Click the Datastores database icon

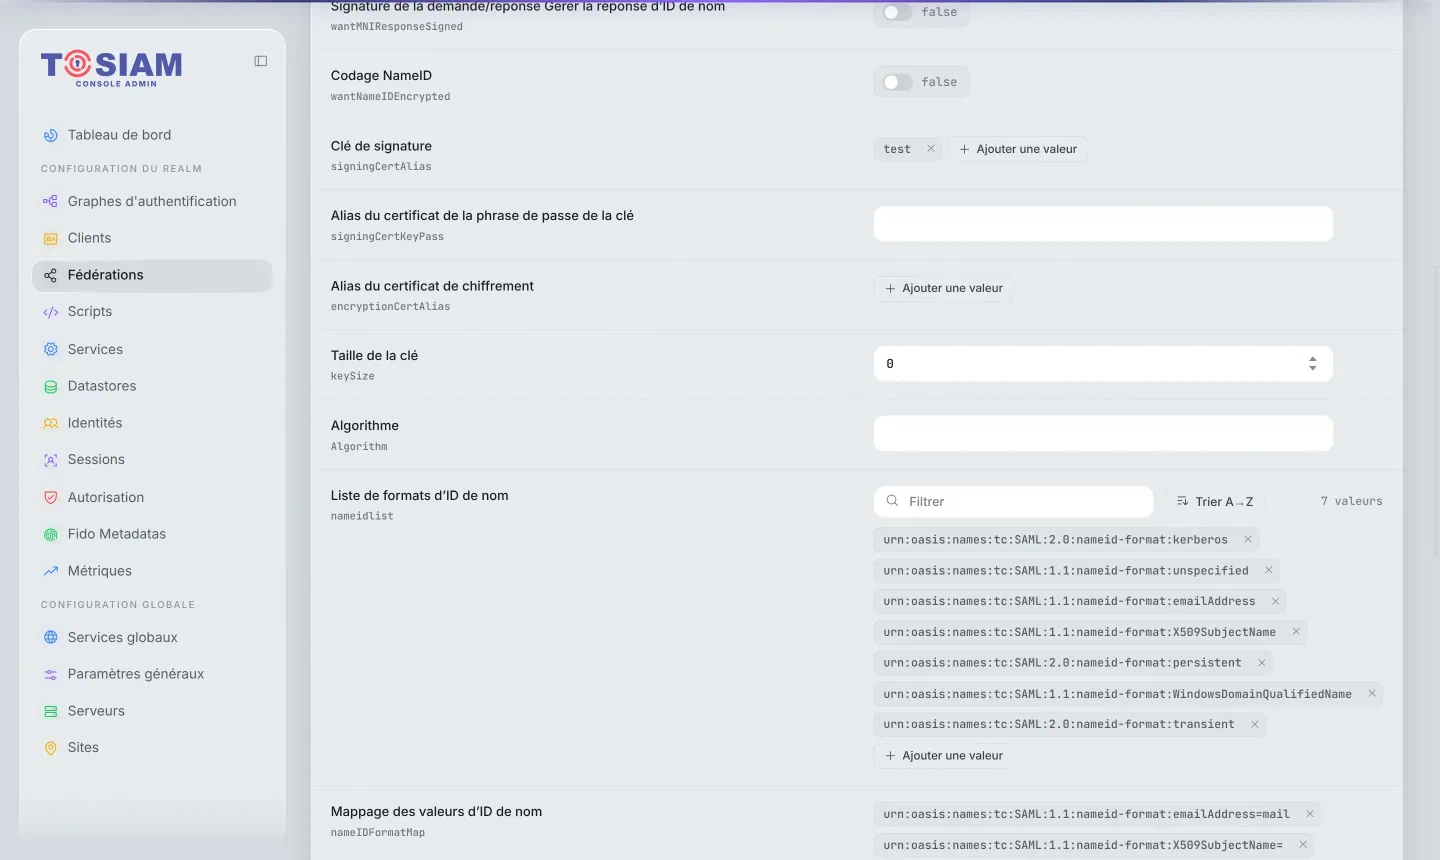pos(51,387)
